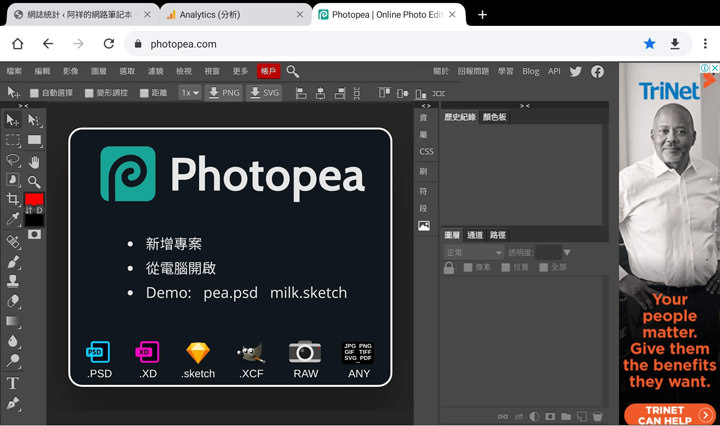Open the milk.sketch demo file
Screen dimensions: 720x426
(x=309, y=293)
